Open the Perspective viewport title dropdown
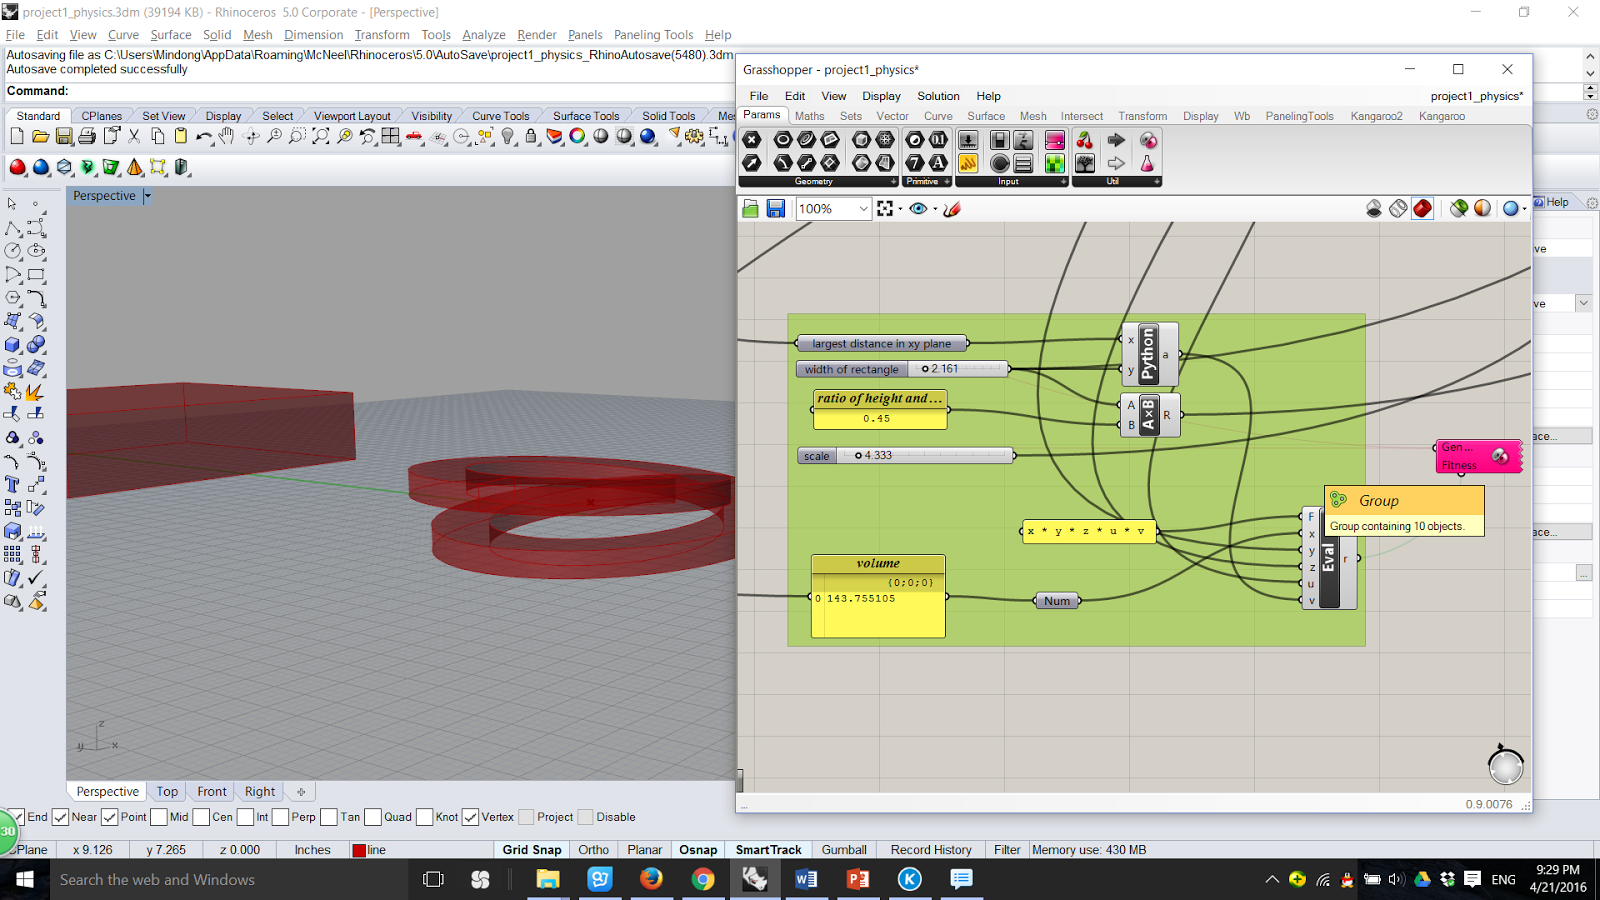 pos(147,196)
